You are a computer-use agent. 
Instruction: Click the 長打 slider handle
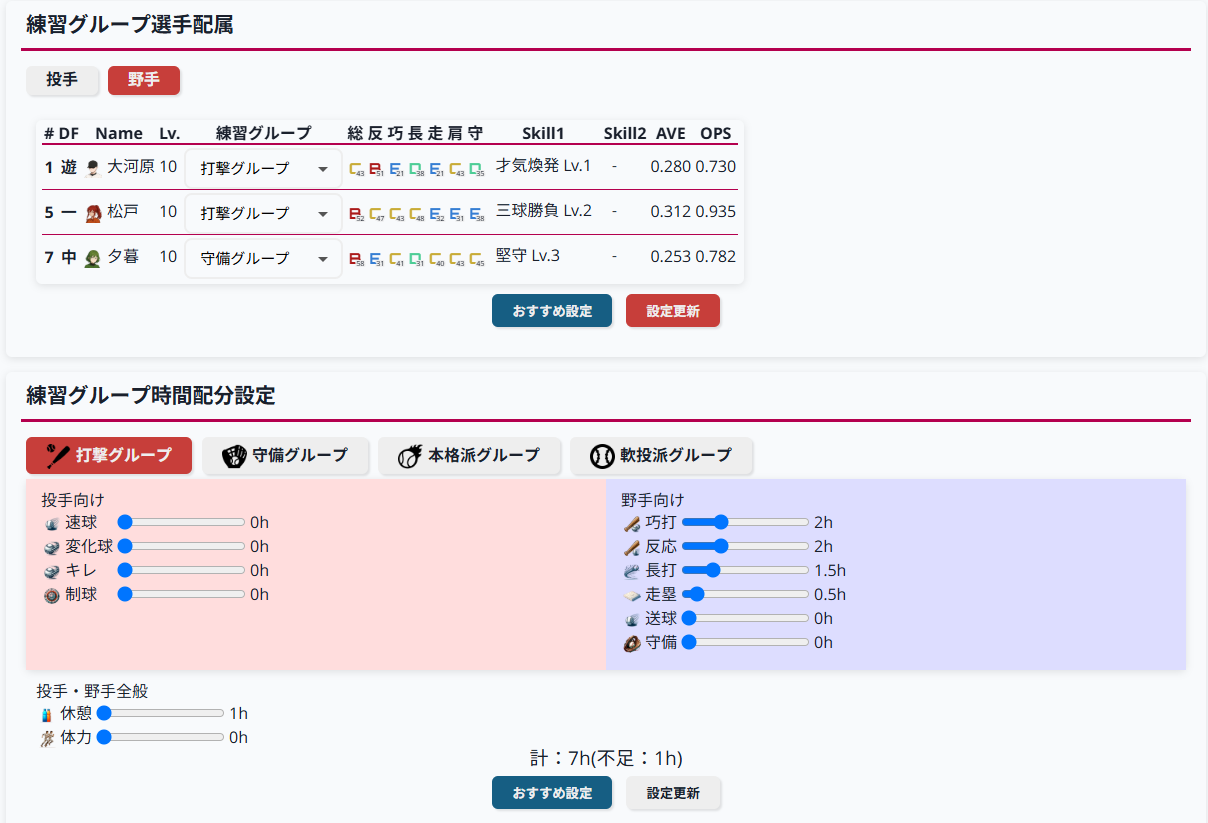pos(714,571)
